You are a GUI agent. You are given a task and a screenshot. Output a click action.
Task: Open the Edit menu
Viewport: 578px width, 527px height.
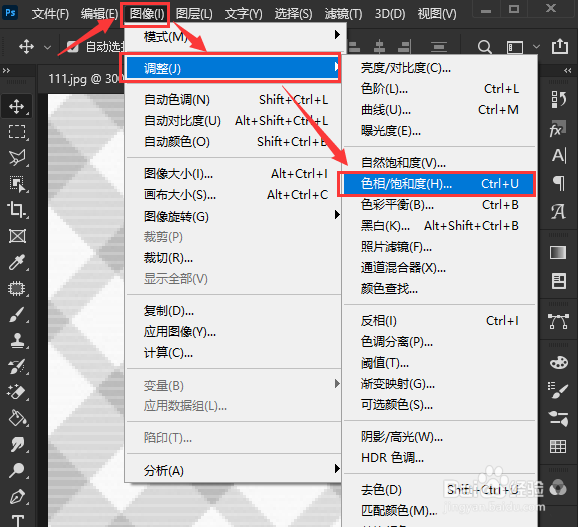coord(99,14)
